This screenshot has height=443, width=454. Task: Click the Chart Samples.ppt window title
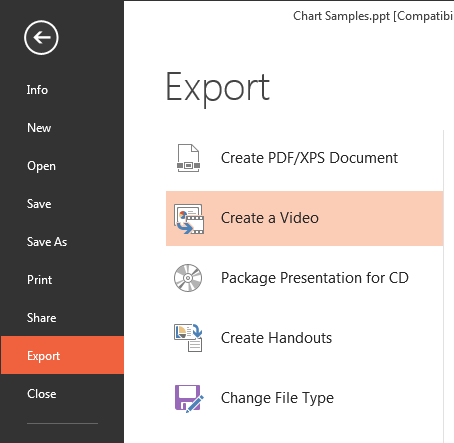[373, 16]
